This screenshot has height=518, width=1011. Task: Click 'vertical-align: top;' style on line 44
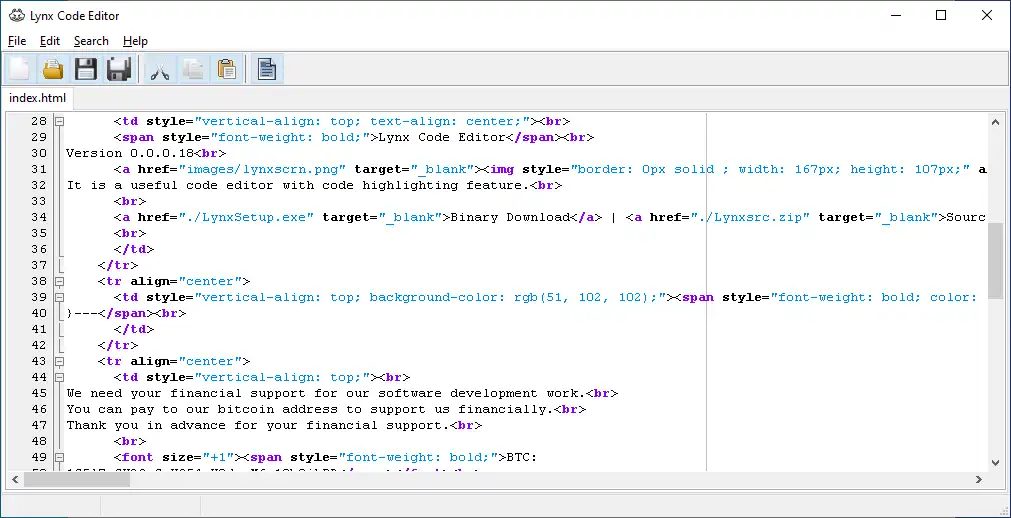[x=282, y=377]
